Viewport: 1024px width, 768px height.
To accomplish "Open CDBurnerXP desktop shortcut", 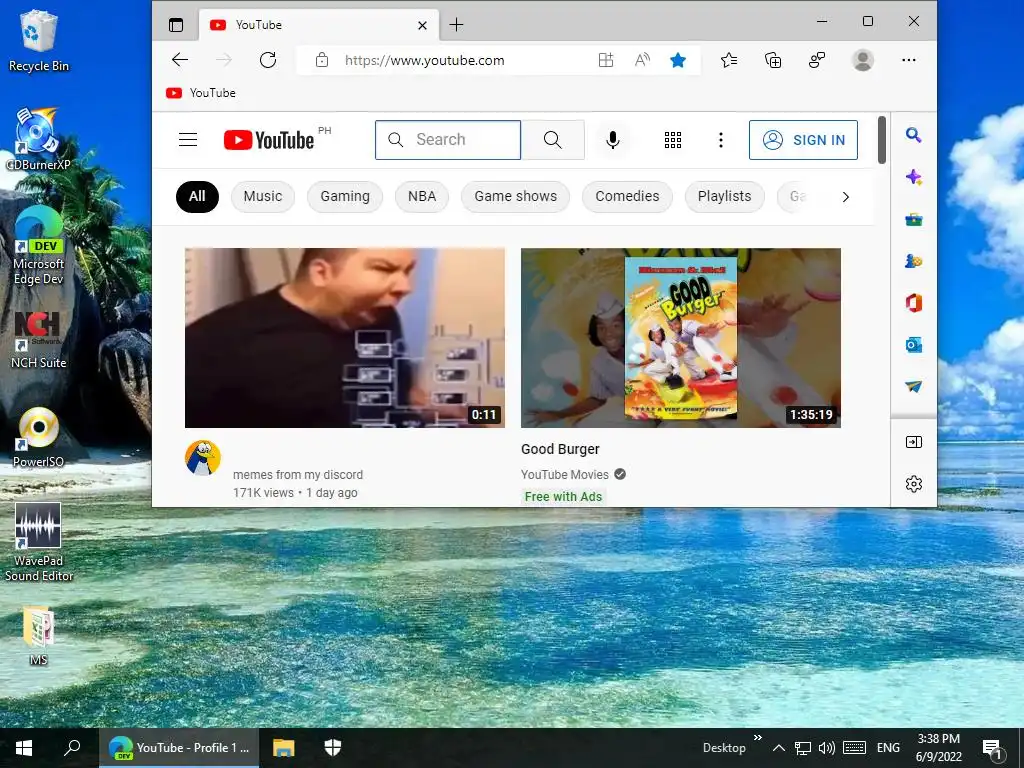I will pyautogui.click(x=39, y=138).
